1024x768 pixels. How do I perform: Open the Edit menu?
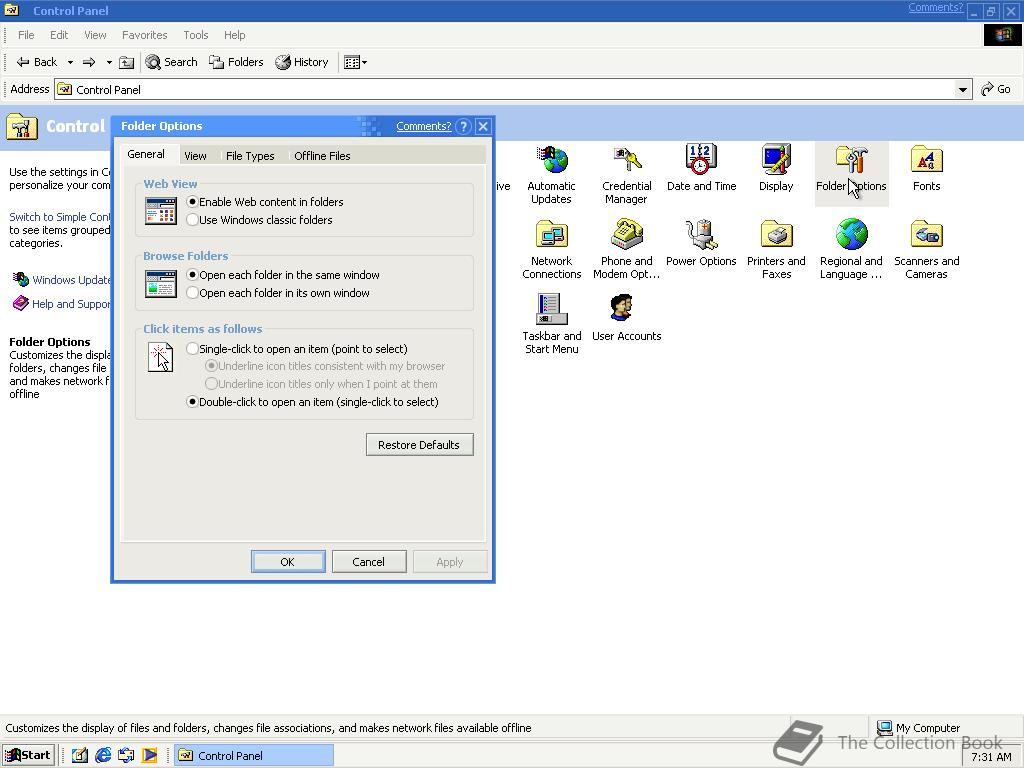59,35
